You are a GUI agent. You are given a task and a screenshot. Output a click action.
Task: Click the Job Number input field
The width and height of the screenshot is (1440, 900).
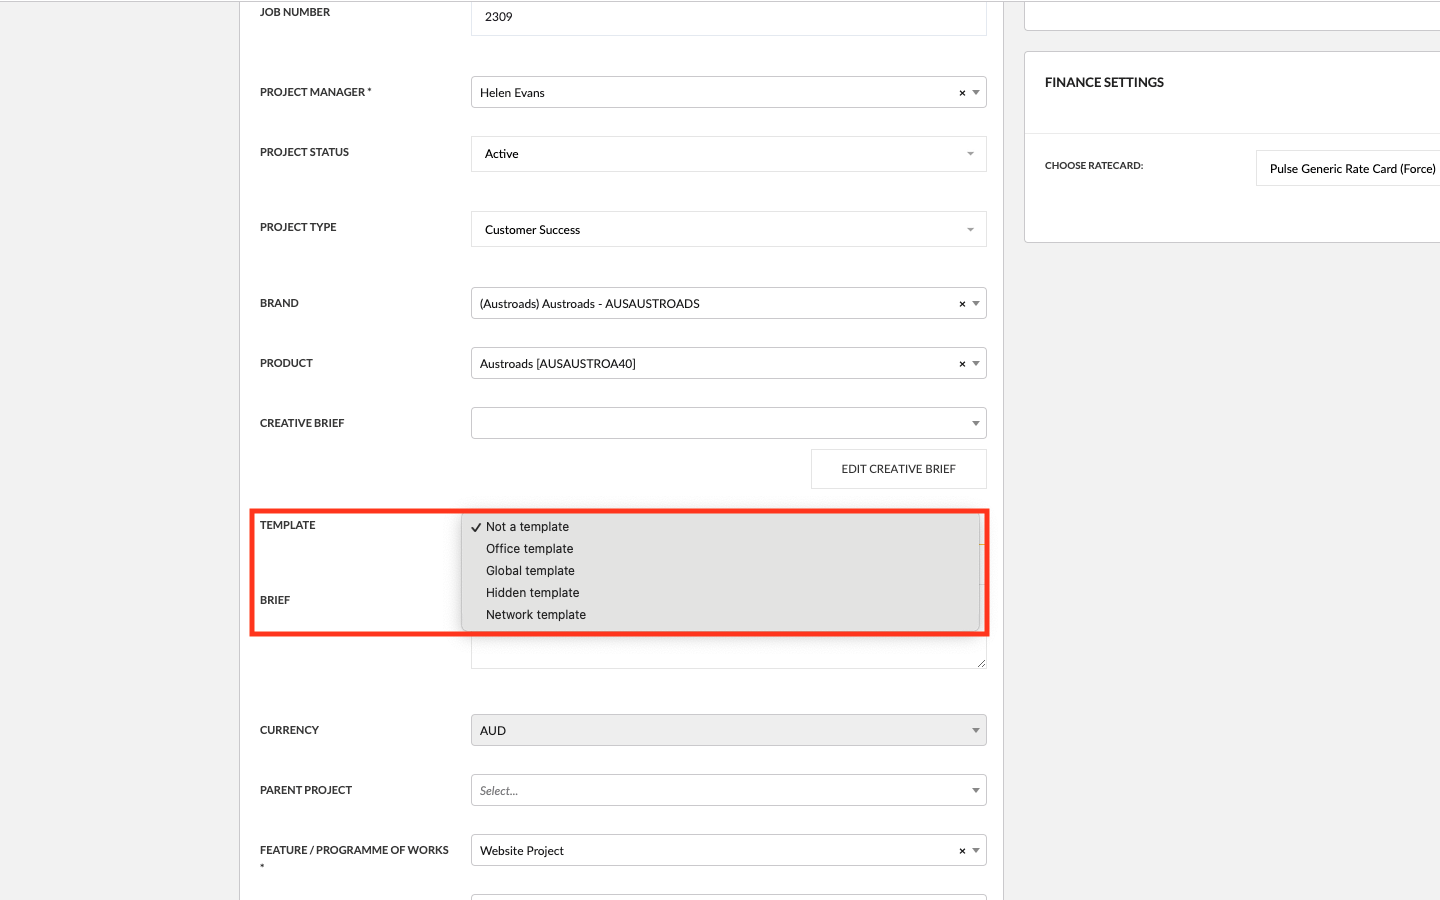728,17
